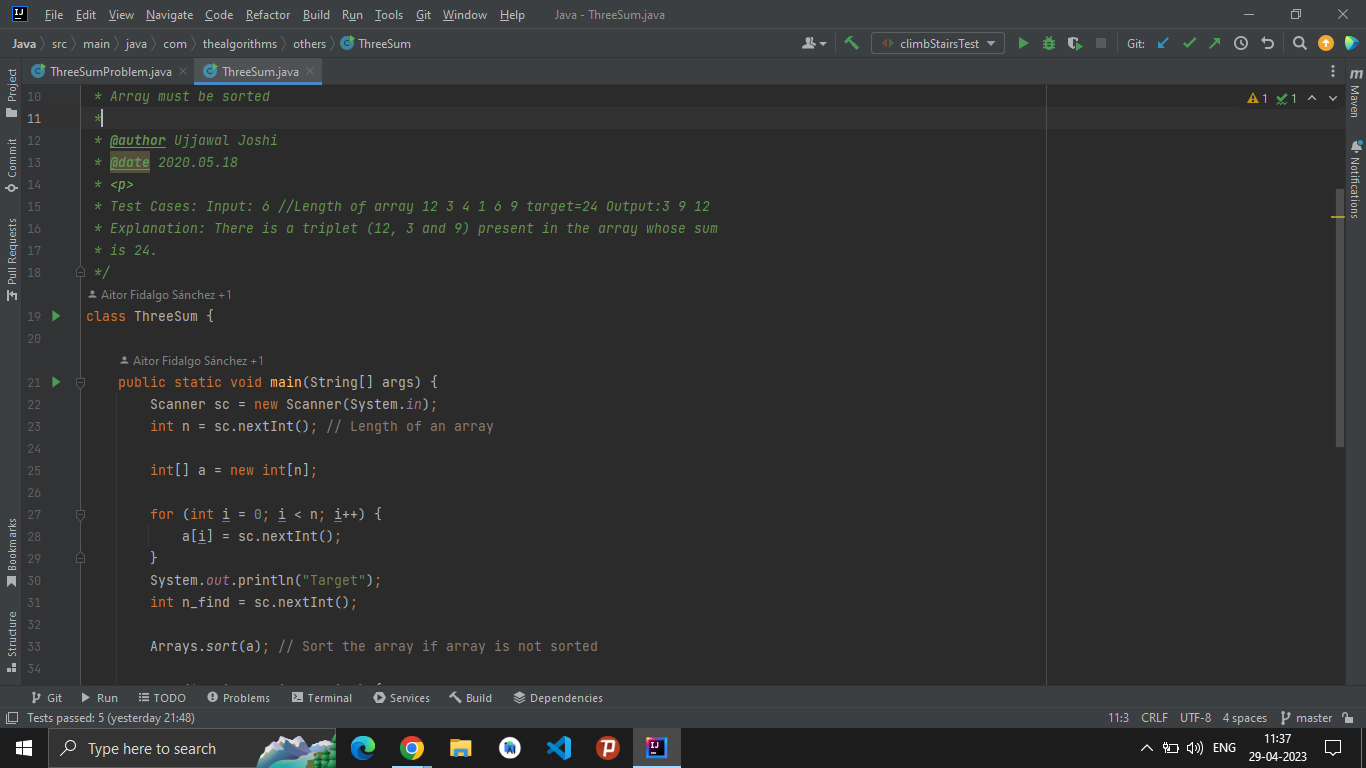Open the Terminal tool window
Screen dimensions: 1366x768
[322, 698]
